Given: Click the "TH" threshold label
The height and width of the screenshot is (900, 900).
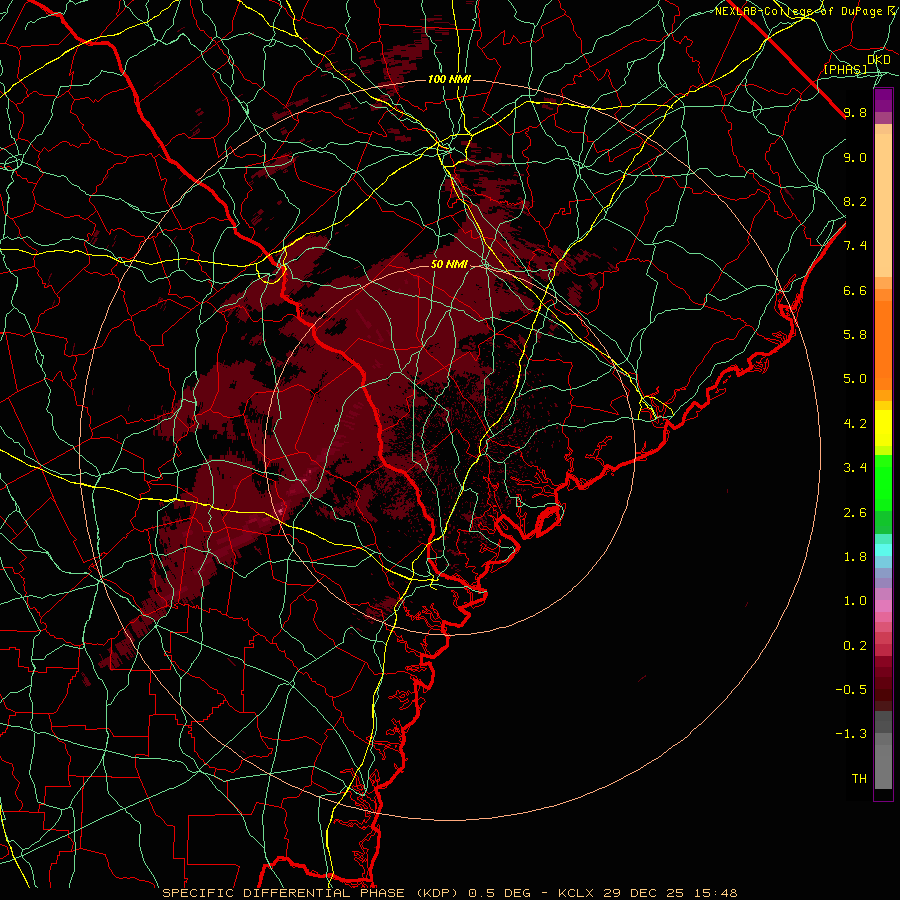Looking at the screenshot, I should (859, 779).
